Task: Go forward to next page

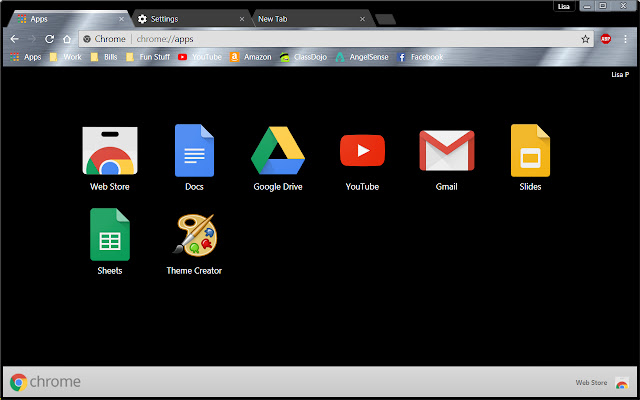Action: pos(32,39)
